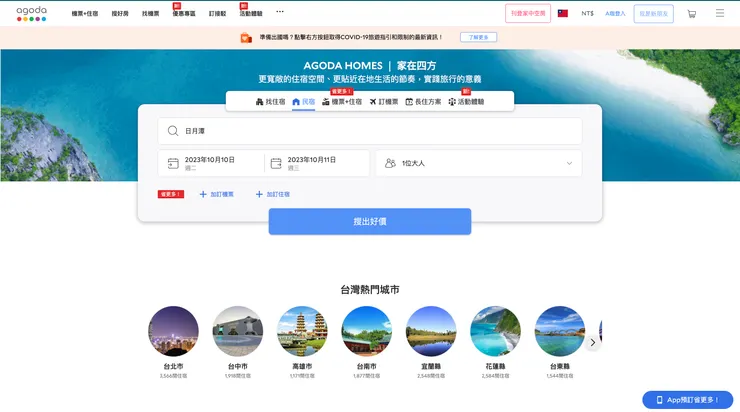
Task: Click 了解更多 in COVID-19 banner
Action: [479, 37]
